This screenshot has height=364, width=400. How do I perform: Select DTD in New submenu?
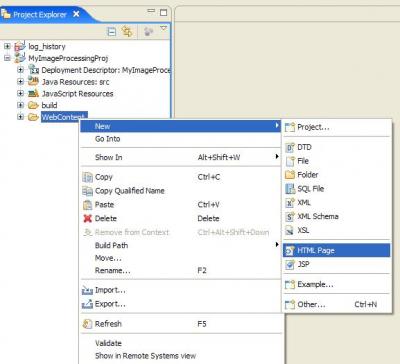point(336,147)
